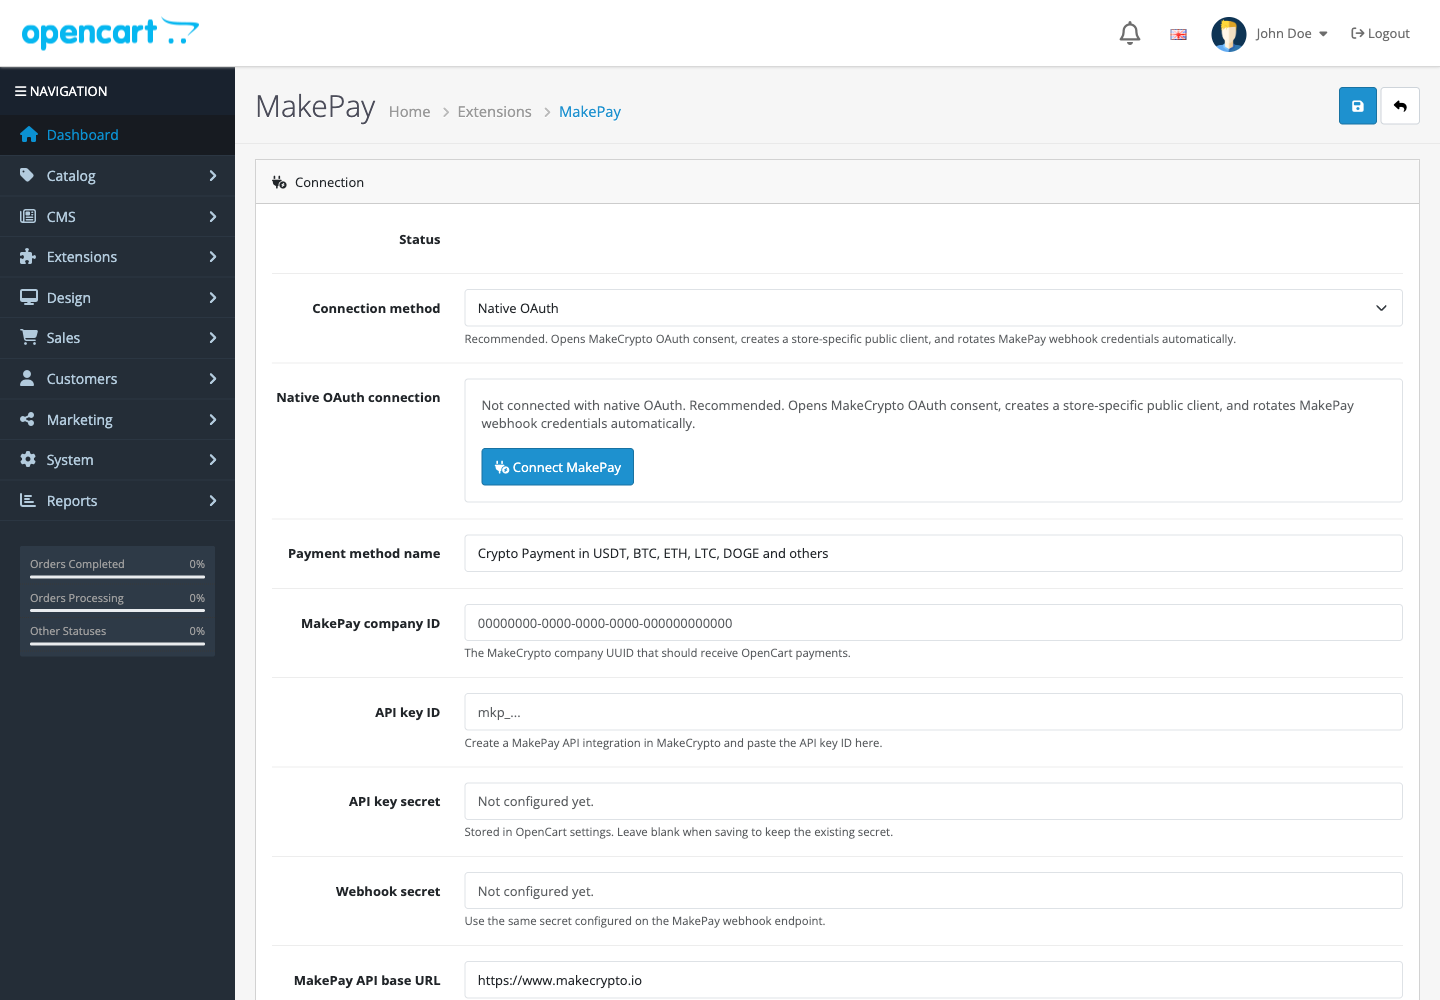Image resolution: width=1440 pixels, height=1000 pixels.
Task: Follow the Home breadcrumb link
Action: point(409,112)
